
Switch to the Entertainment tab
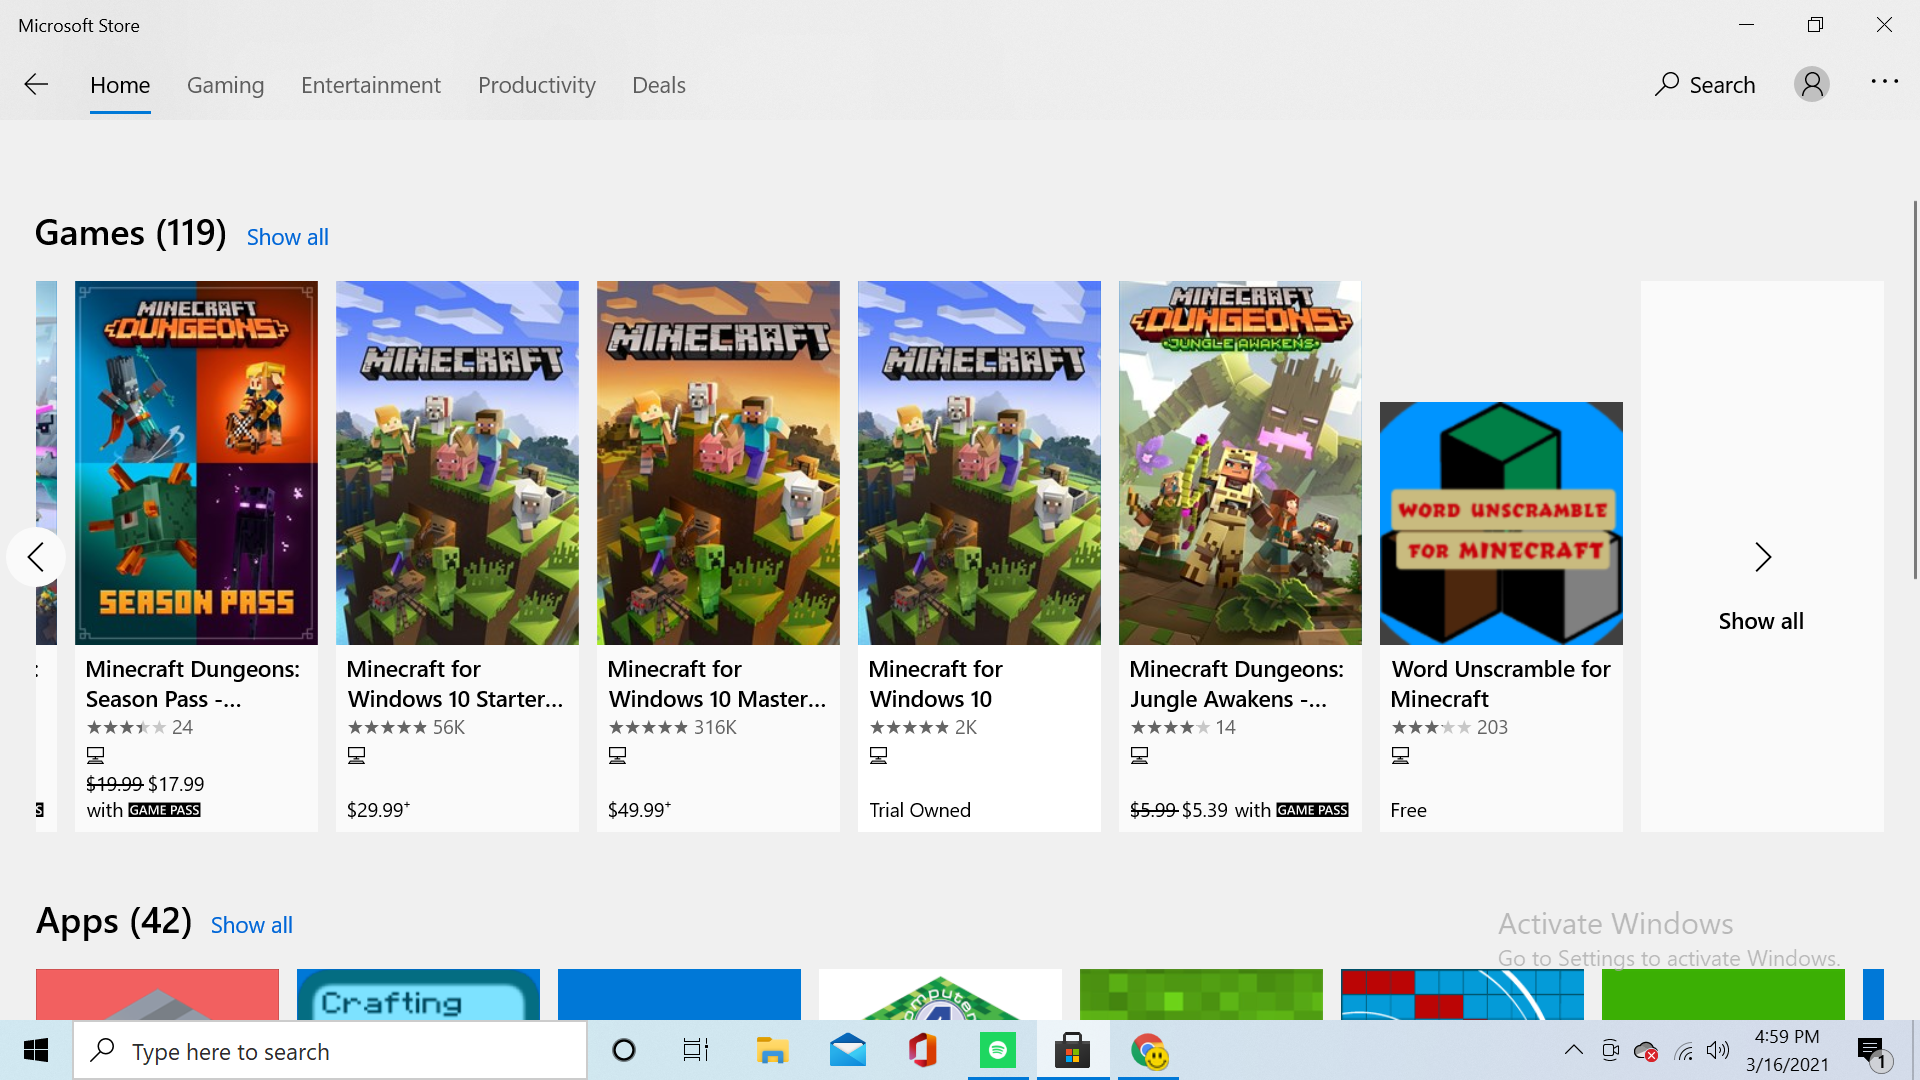(x=370, y=85)
